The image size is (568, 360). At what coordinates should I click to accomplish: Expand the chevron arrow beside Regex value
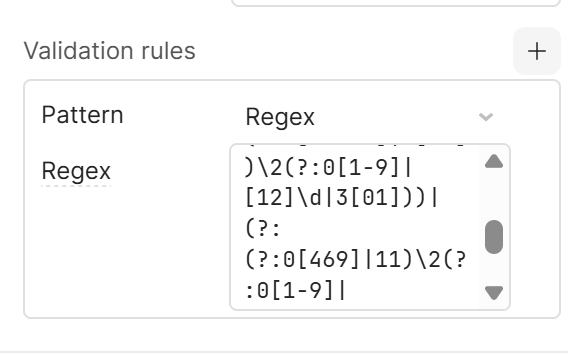[x=486, y=117]
